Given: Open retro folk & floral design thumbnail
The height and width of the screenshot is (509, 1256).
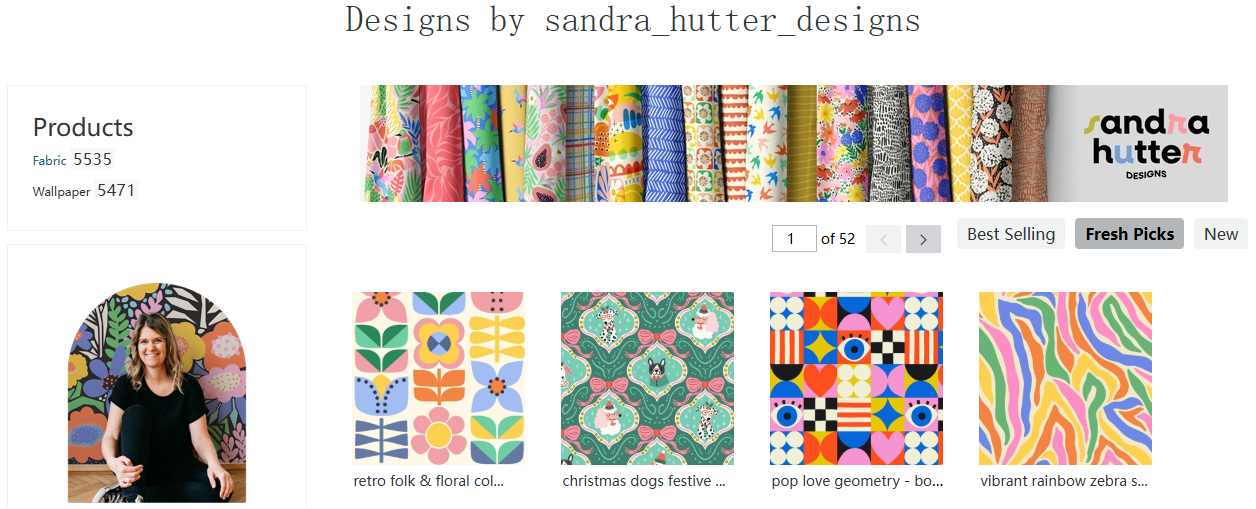Looking at the screenshot, I should (438, 378).
